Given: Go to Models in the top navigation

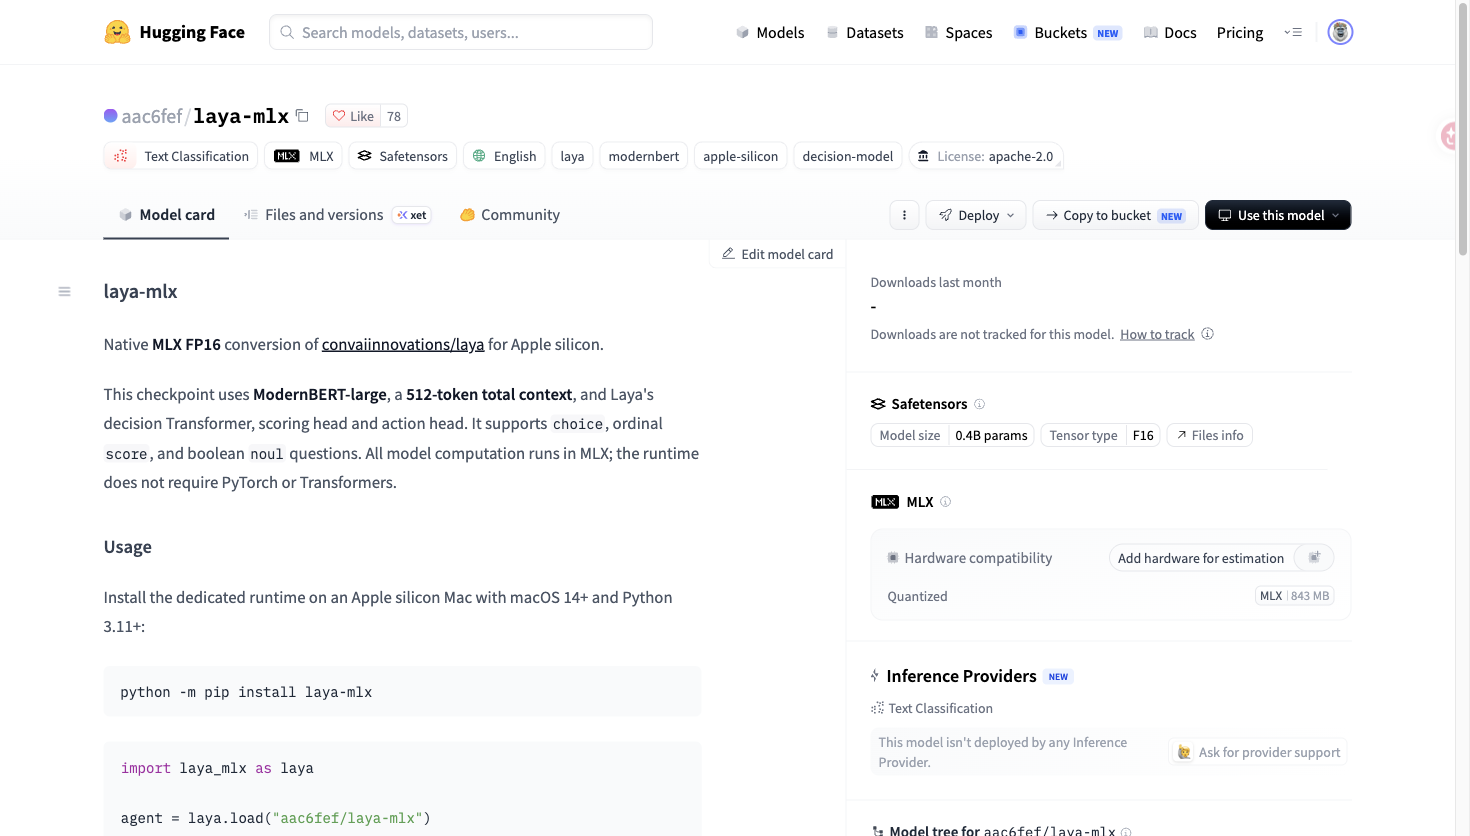Looking at the screenshot, I should [770, 32].
